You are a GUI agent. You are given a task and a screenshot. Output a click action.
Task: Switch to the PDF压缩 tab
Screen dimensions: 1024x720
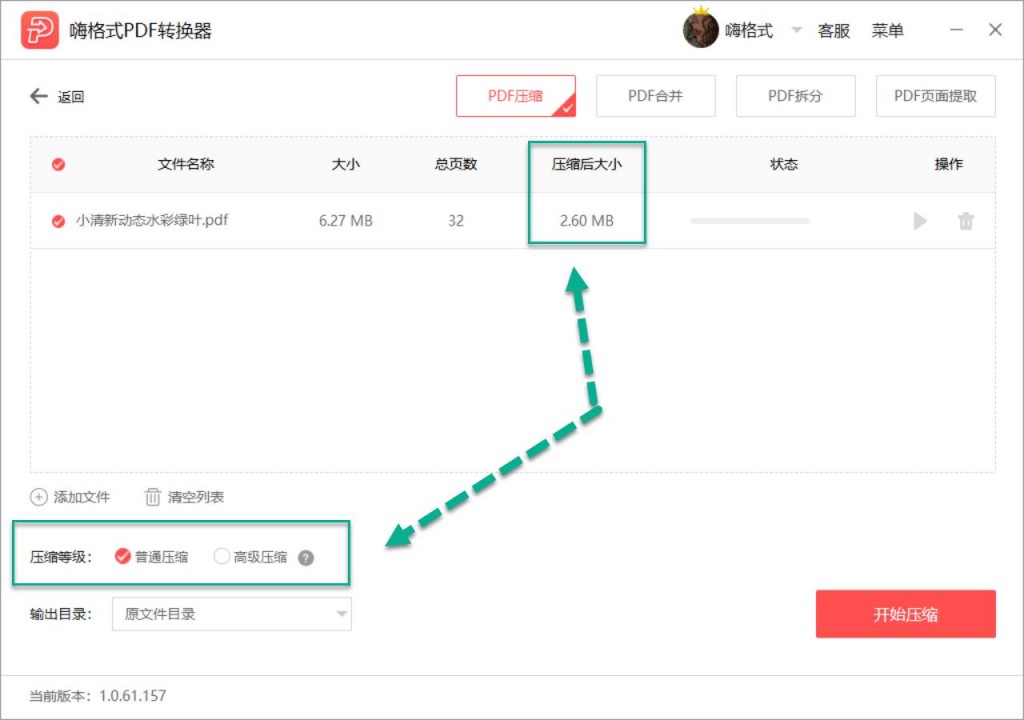[516, 96]
